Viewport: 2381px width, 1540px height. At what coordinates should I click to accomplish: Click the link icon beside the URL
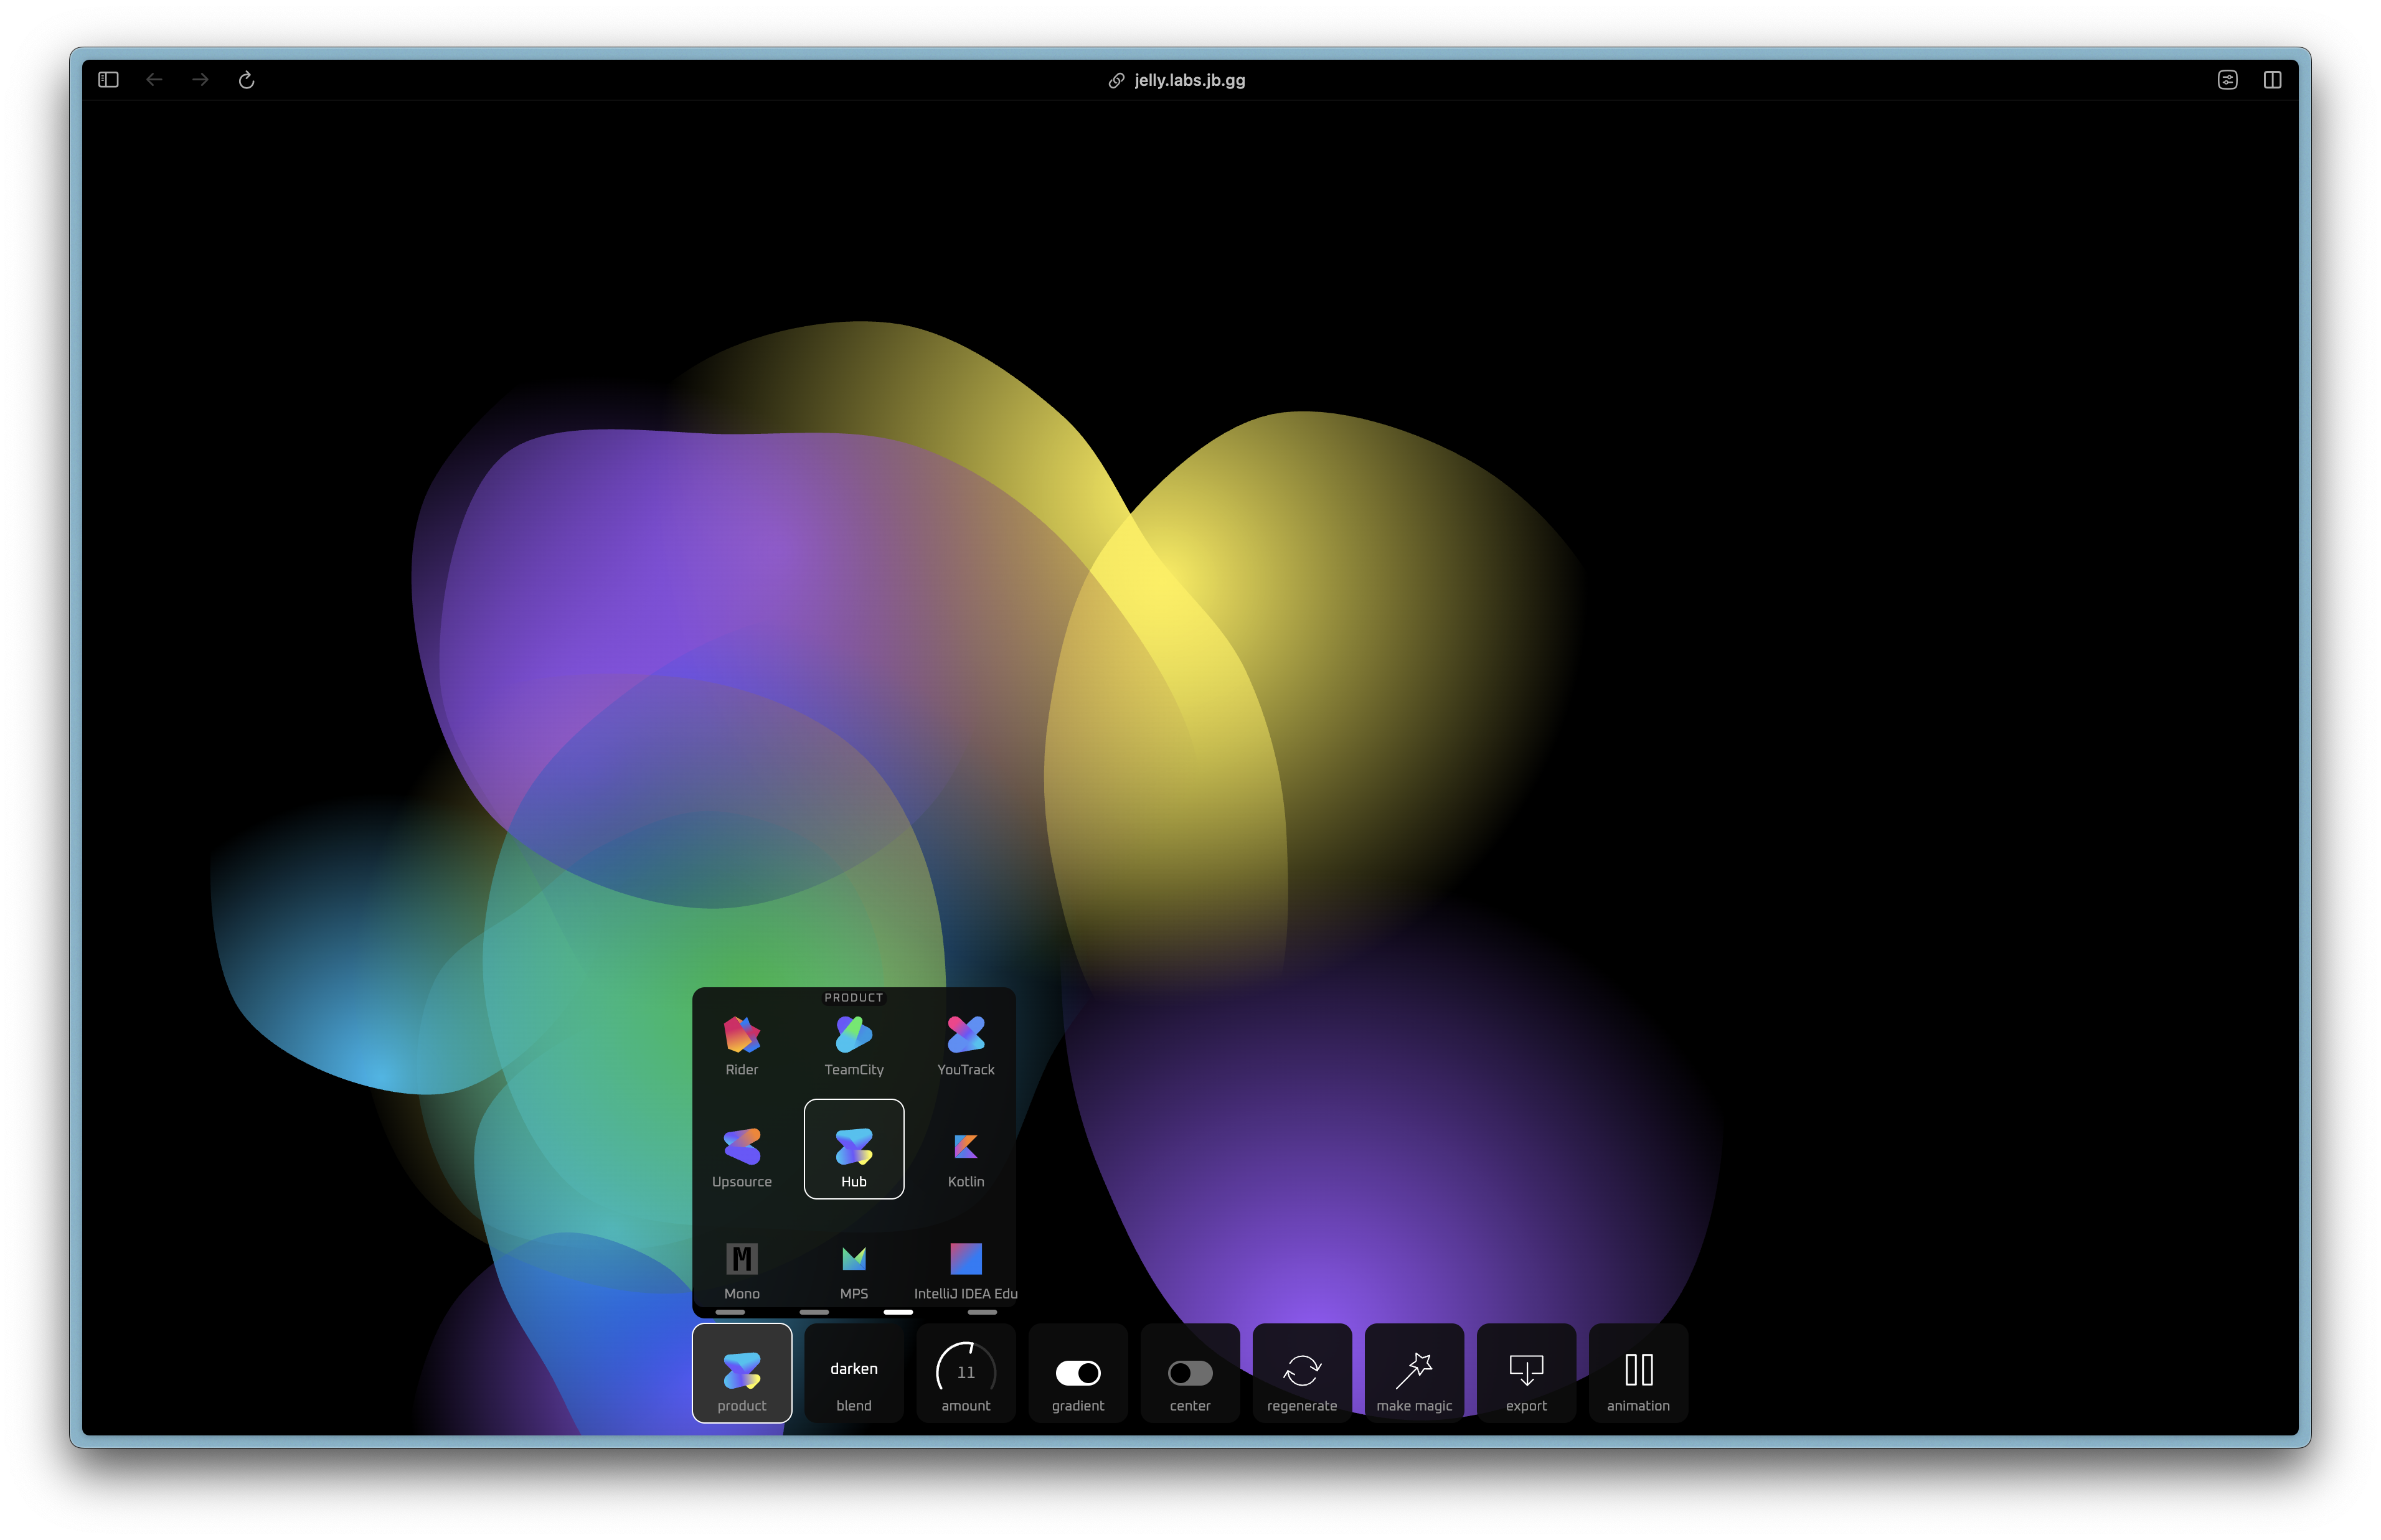pos(1116,80)
